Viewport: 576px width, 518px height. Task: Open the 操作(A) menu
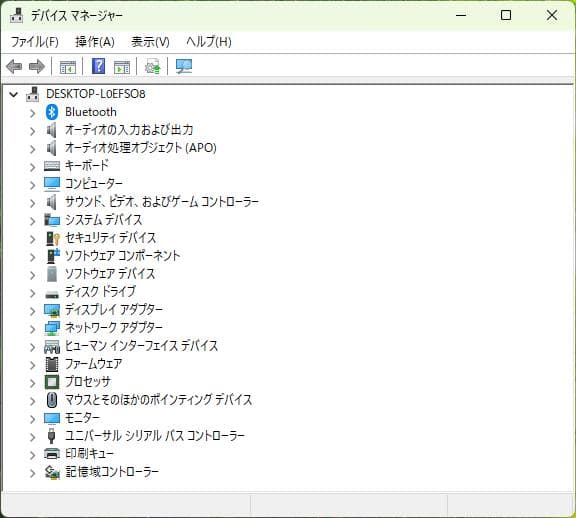(95, 42)
